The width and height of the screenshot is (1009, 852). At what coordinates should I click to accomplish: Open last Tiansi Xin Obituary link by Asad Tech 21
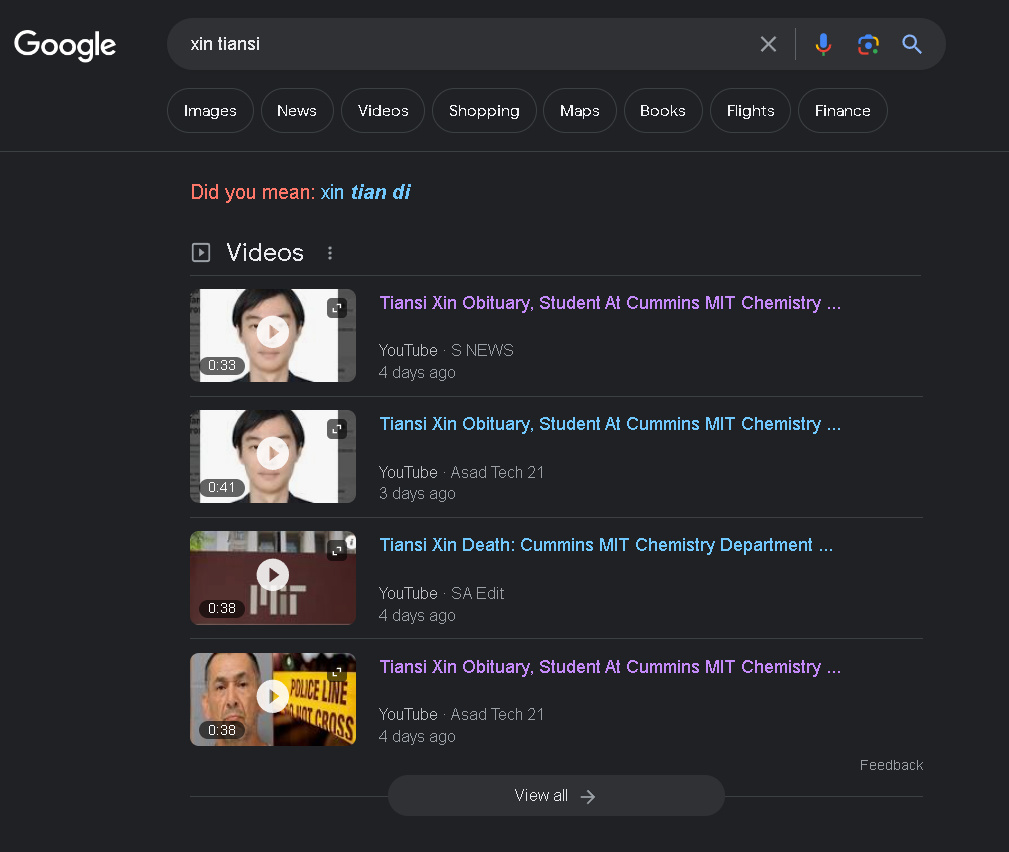click(610, 667)
